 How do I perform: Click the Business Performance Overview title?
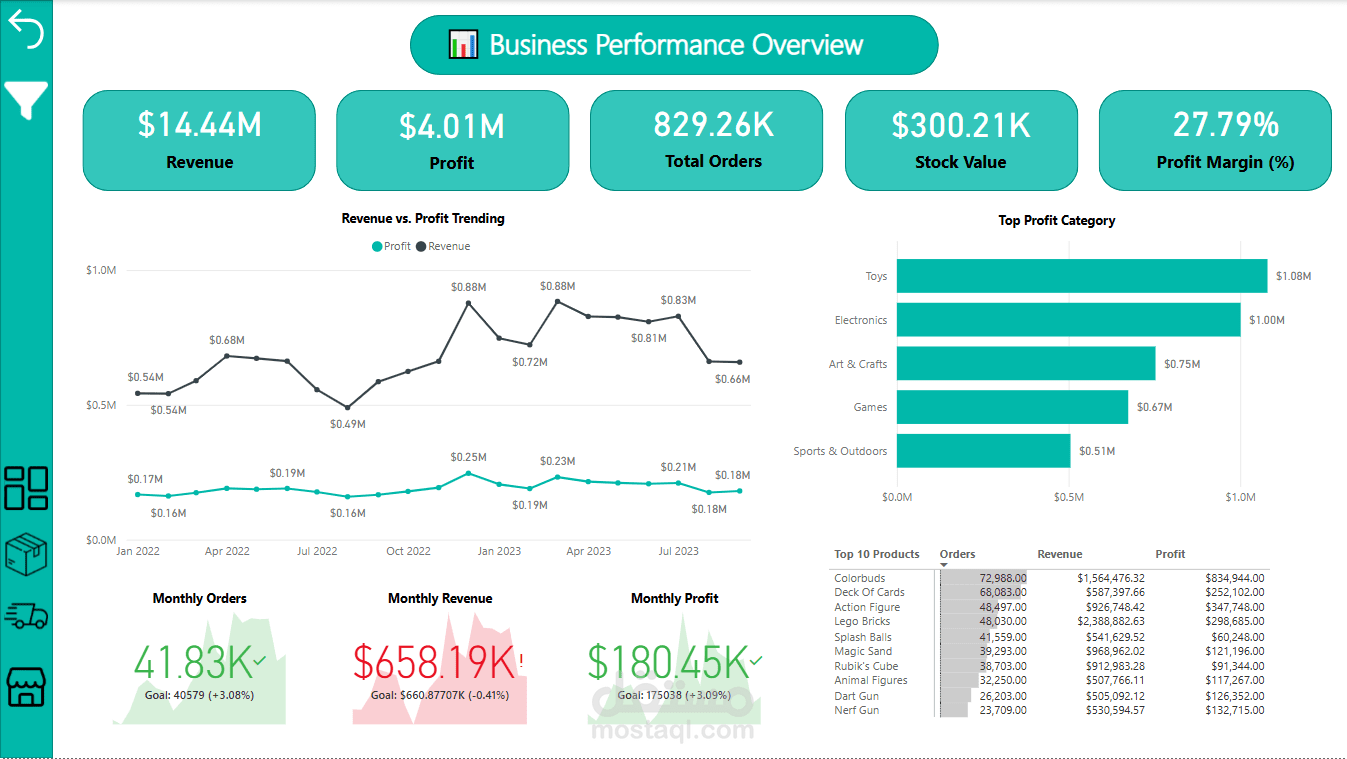[x=676, y=45]
